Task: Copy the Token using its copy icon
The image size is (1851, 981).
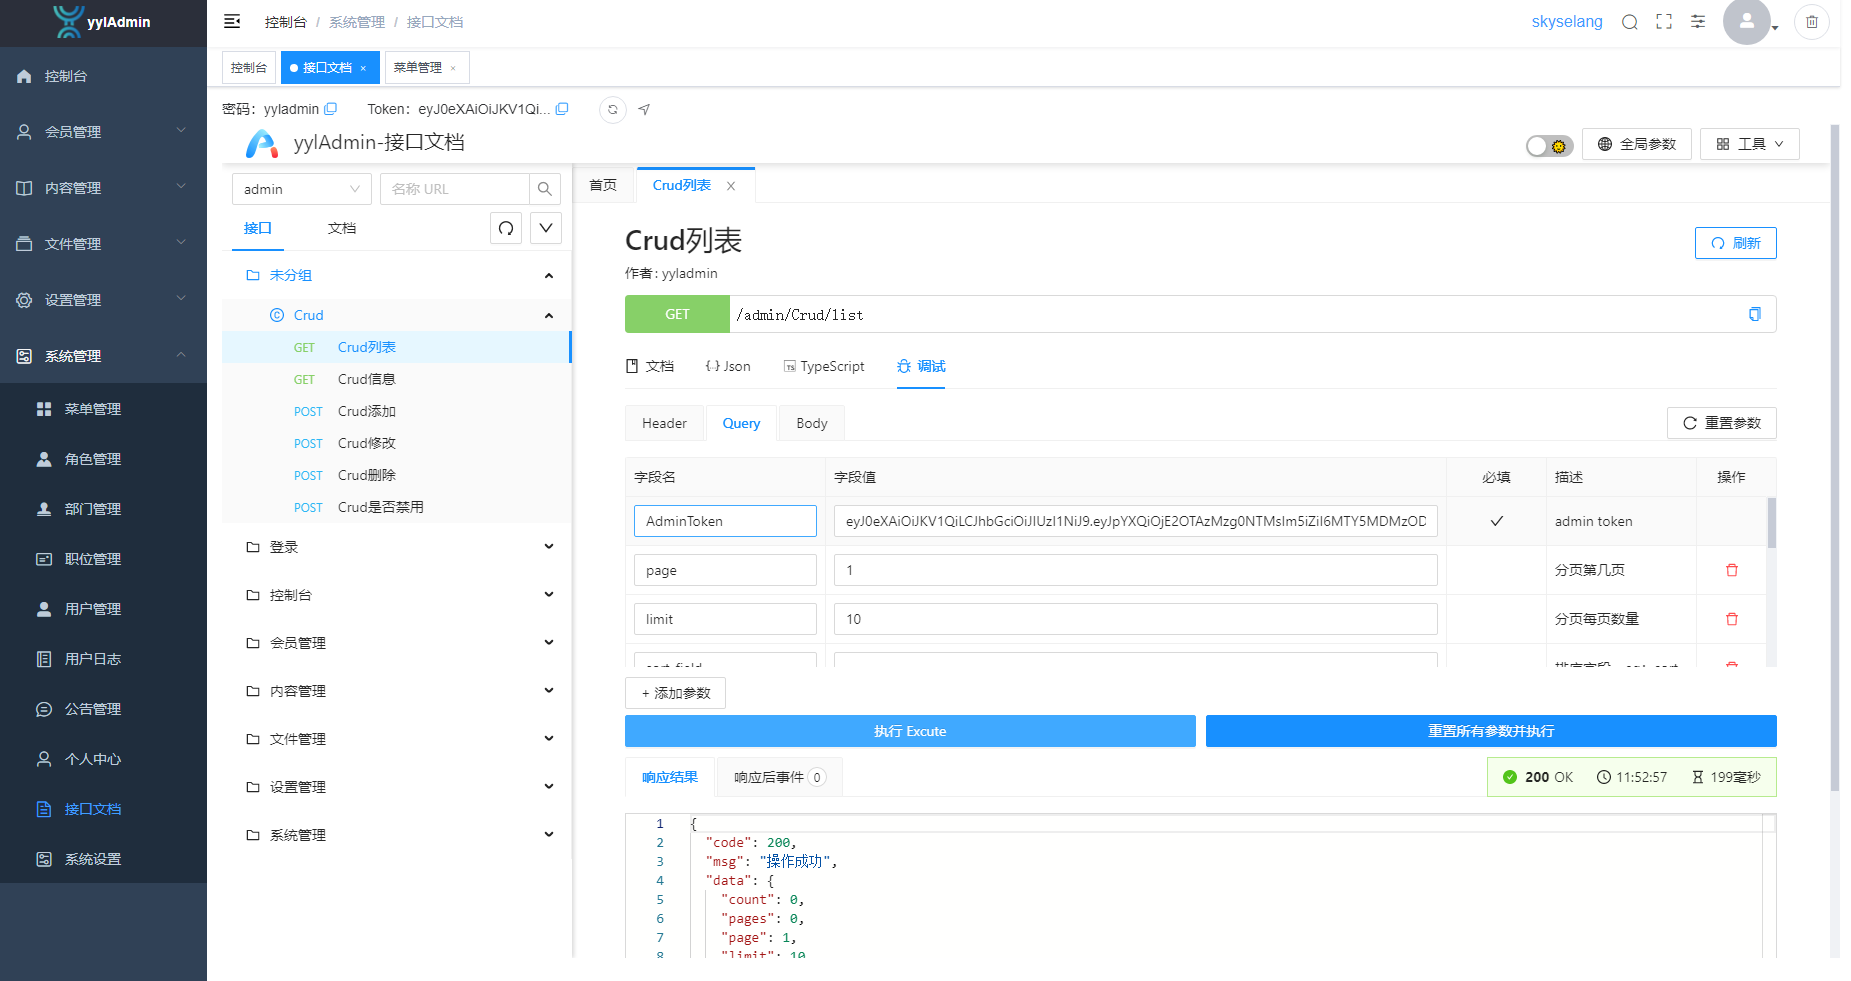Action: pos(562,109)
